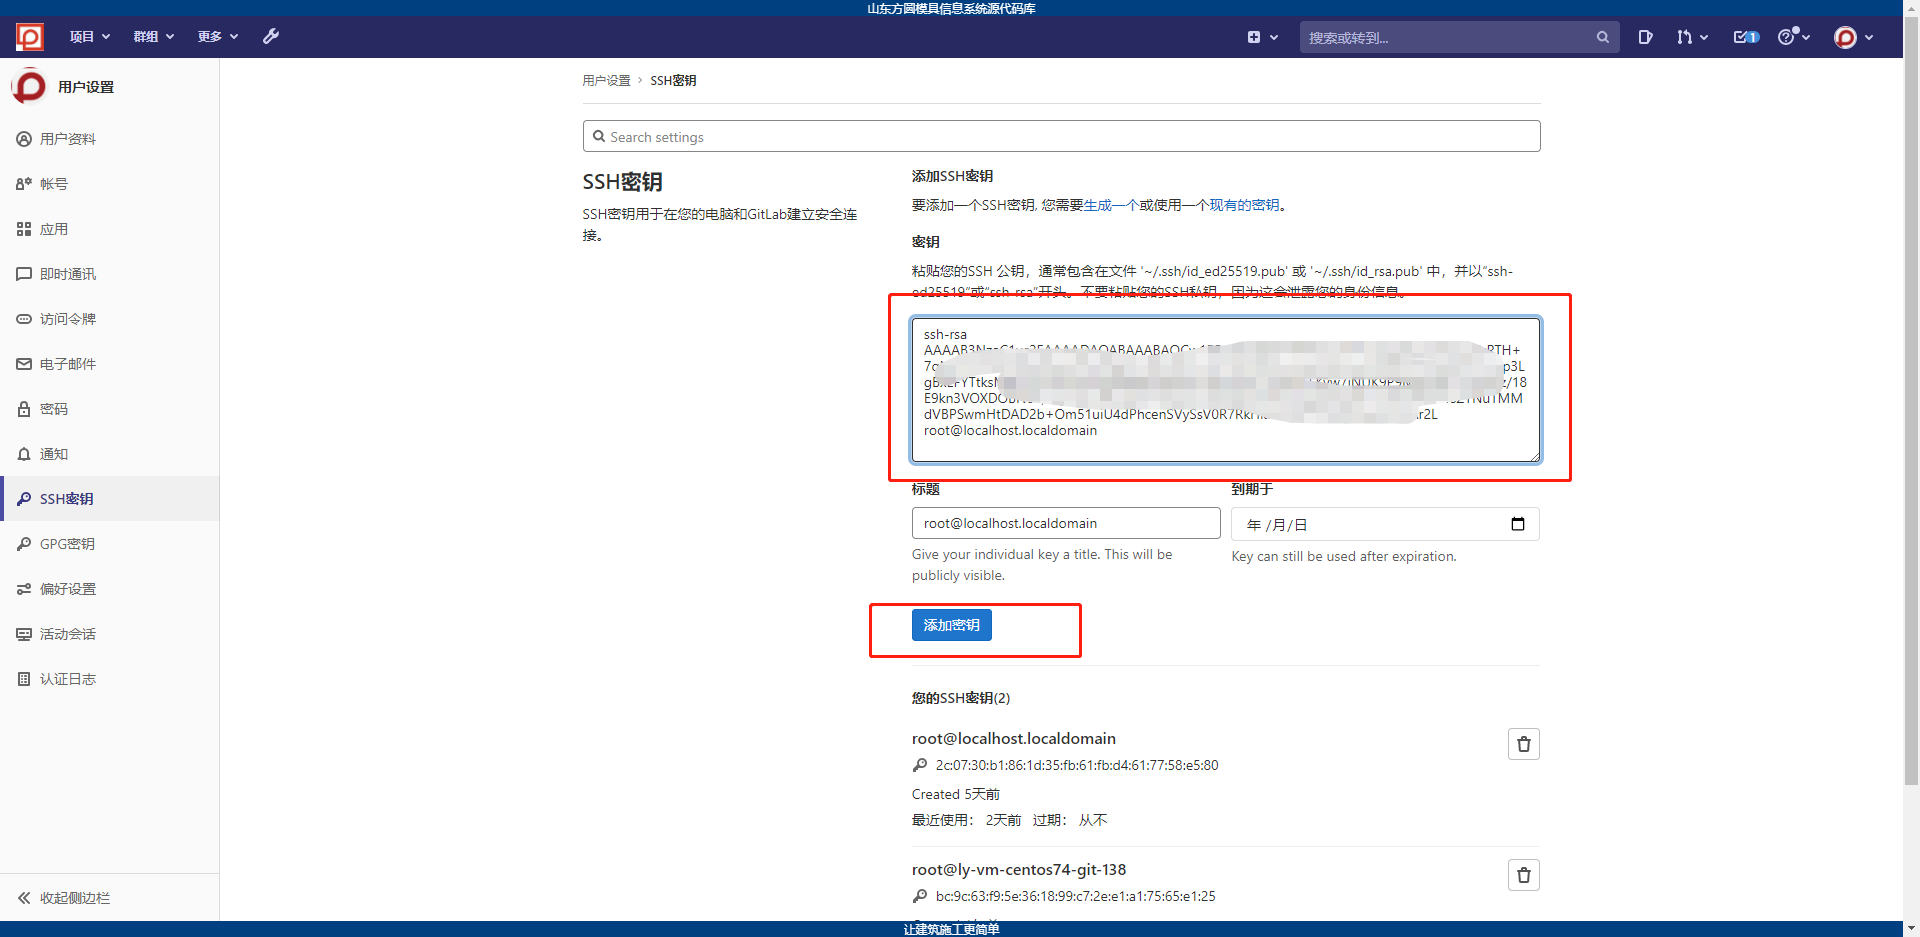Viewport: 1920px width, 937px height.
Task: Open the to-do list icon showing 1
Action: pyautogui.click(x=1744, y=37)
